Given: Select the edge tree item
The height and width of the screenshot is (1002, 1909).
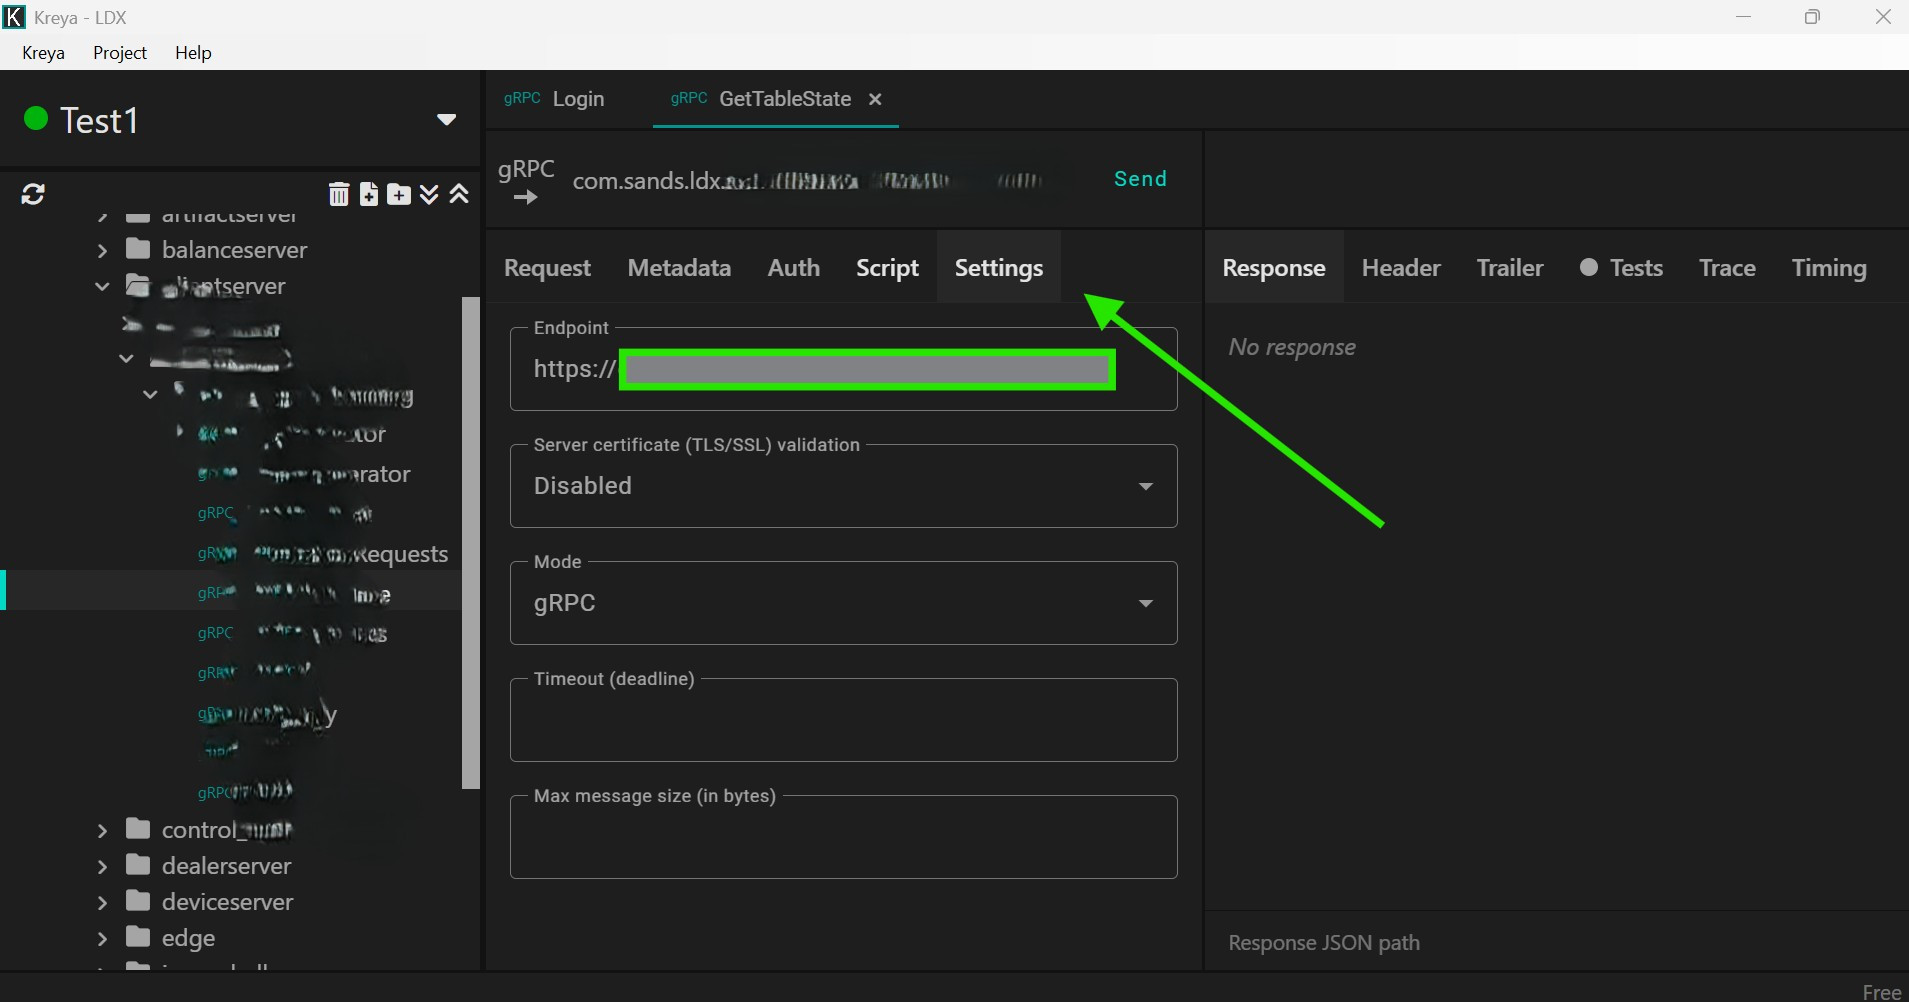Looking at the screenshot, I should [188, 938].
